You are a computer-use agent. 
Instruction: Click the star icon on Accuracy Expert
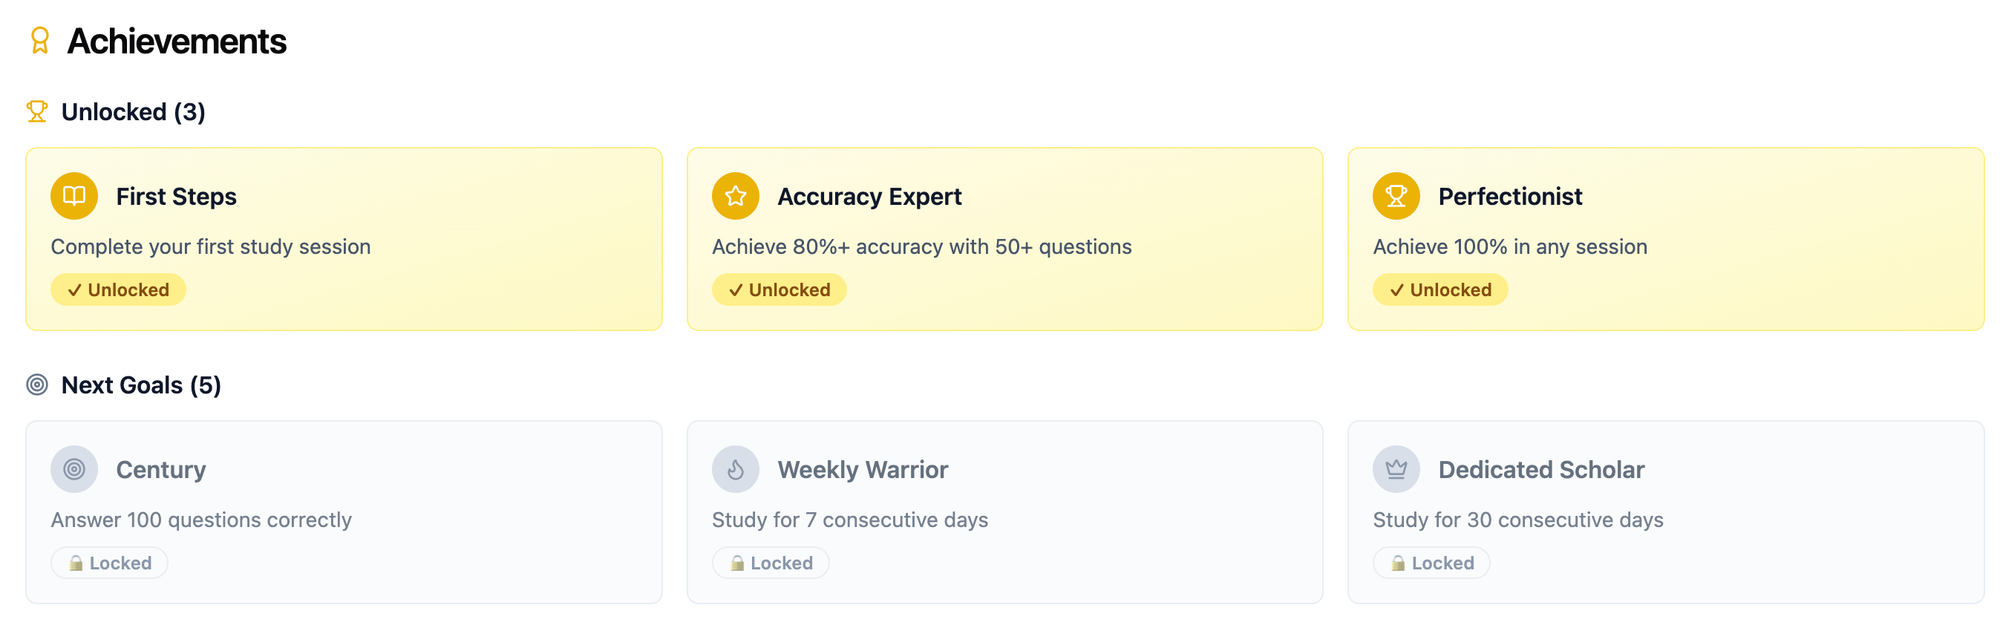pyautogui.click(x=735, y=196)
